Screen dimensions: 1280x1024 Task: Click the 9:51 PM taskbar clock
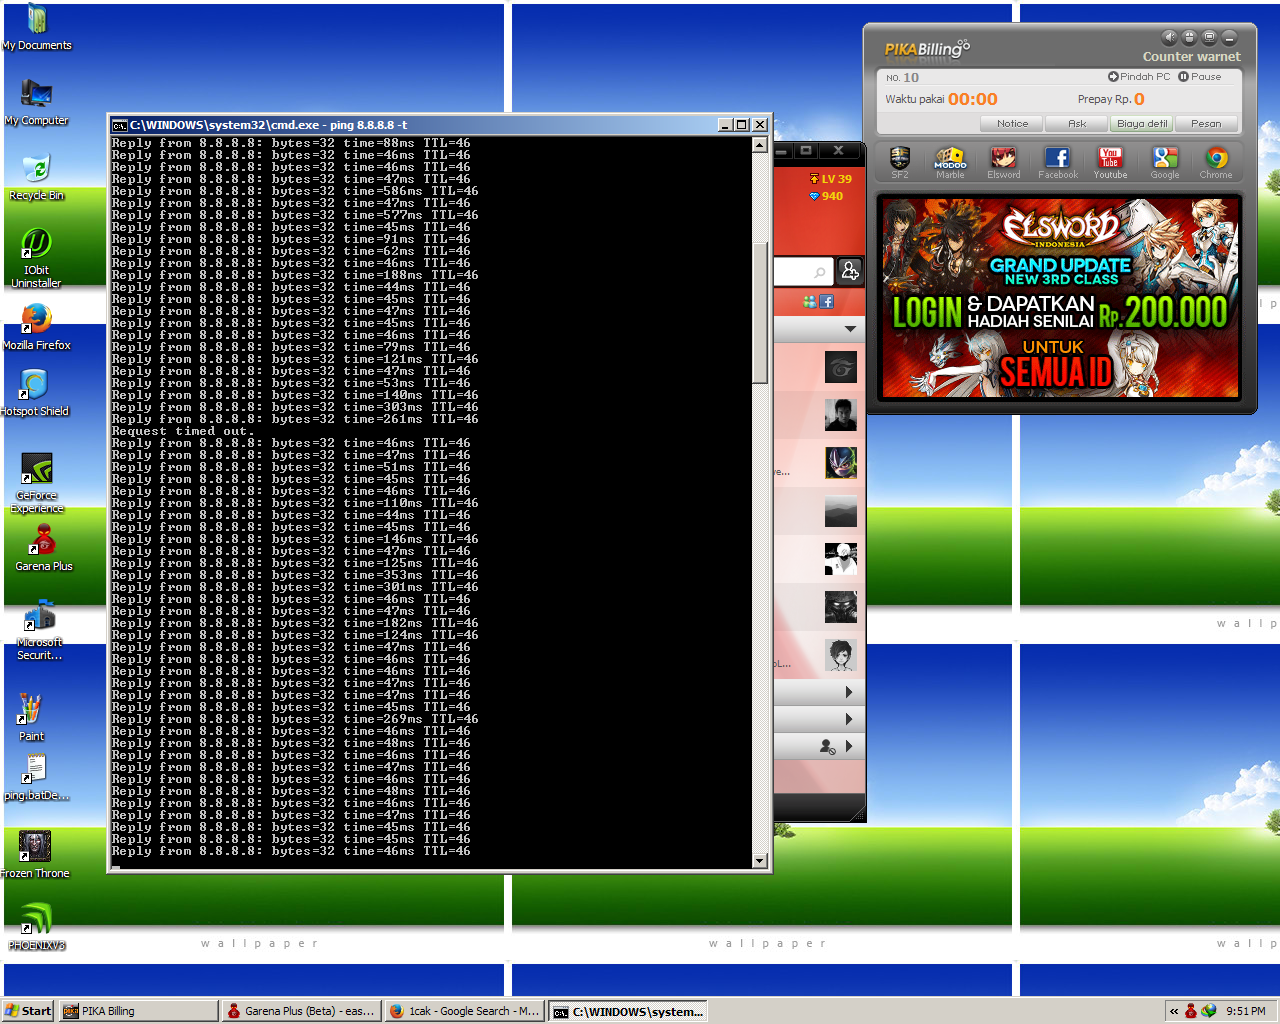[1246, 1011]
